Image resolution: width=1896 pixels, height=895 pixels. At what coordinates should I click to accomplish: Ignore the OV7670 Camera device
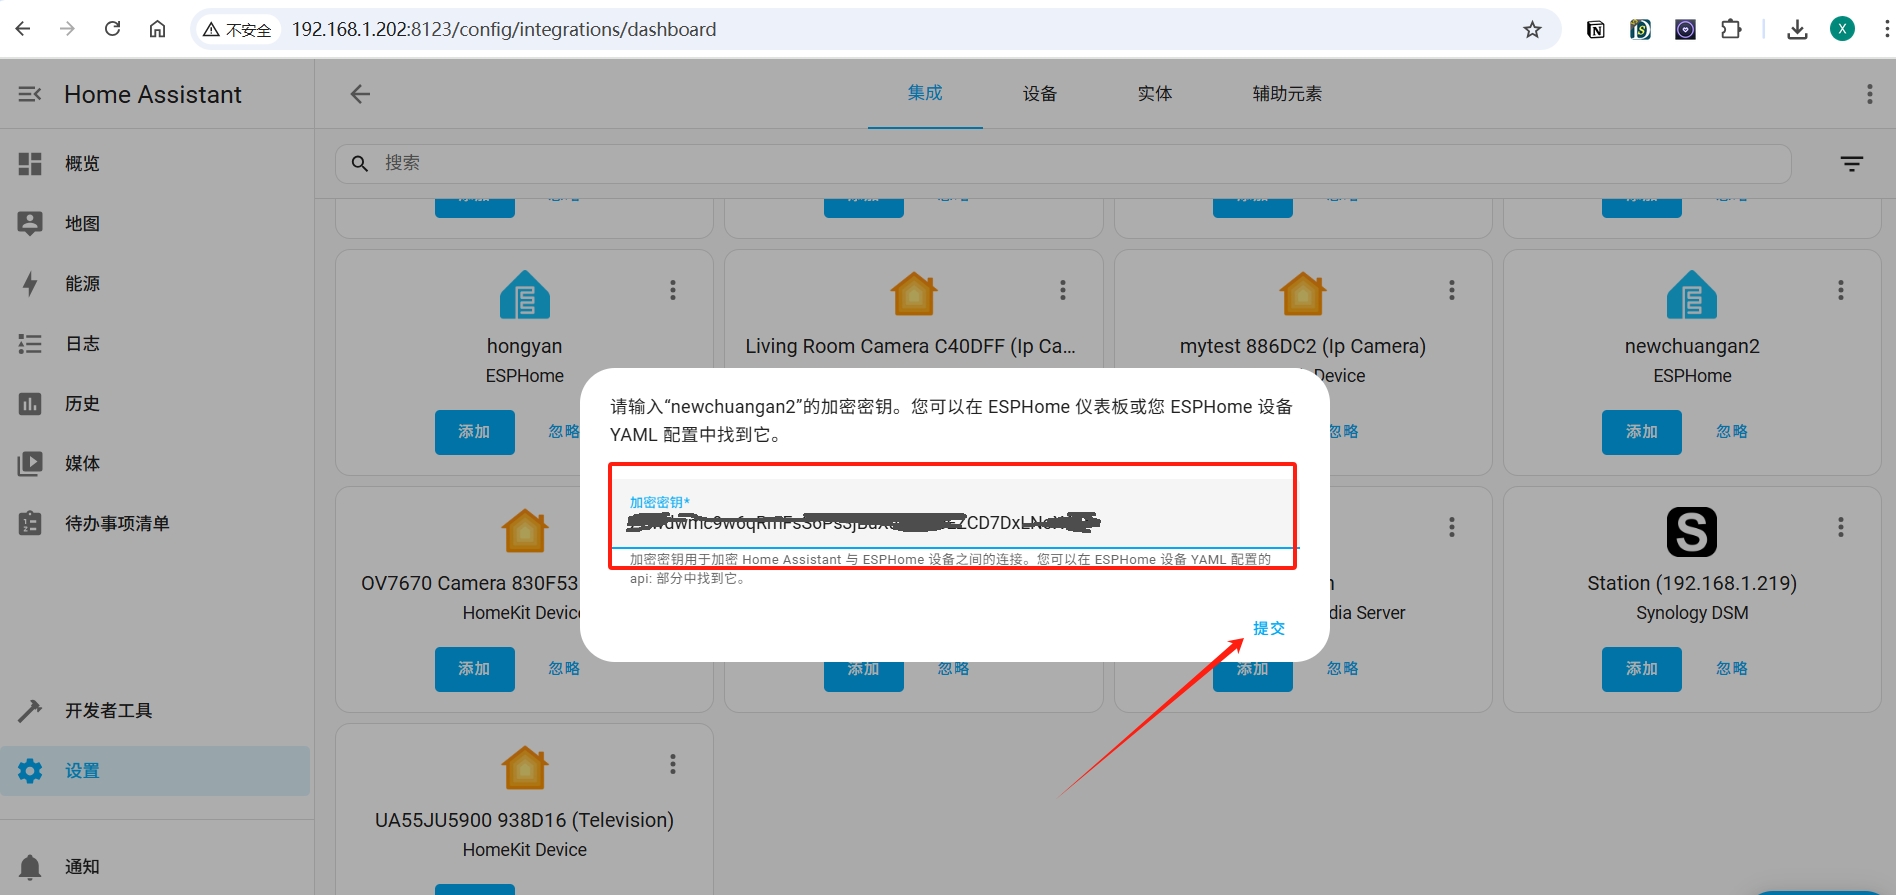tap(564, 669)
